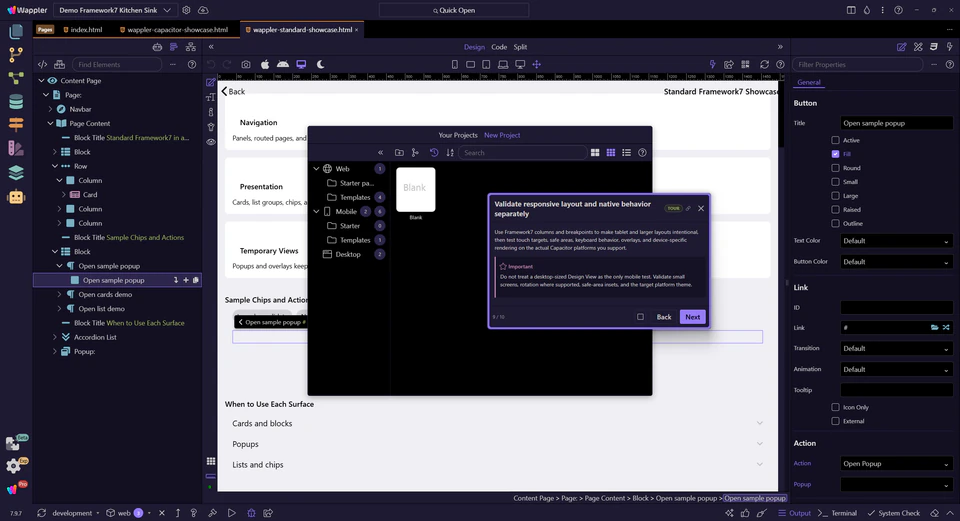The height and width of the screenshot is (521, 960).
Task: Collapse the Web category in project dialog
Action: point(316,168)
